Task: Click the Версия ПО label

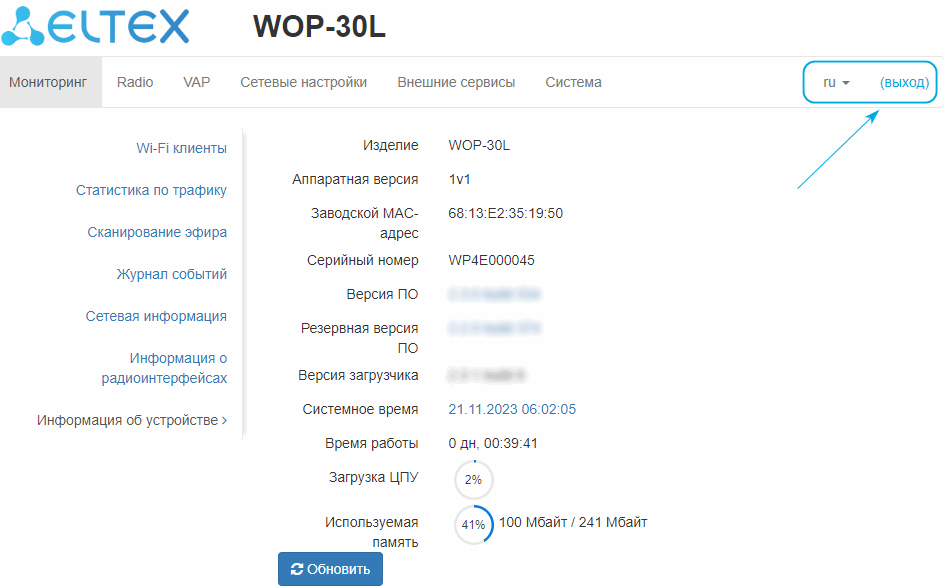Action: 382,294
